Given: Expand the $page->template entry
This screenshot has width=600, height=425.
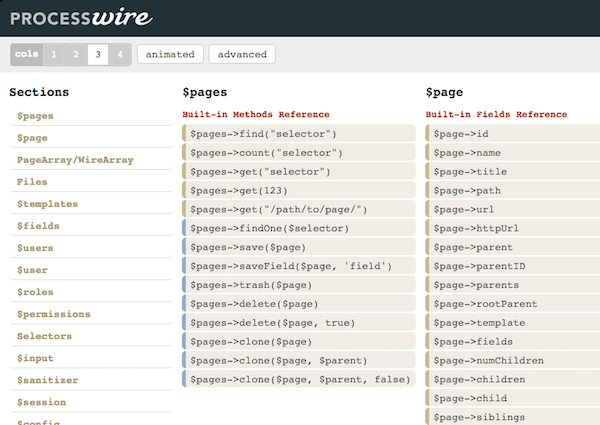Looking at the screenshot, I should pos(513,323).
